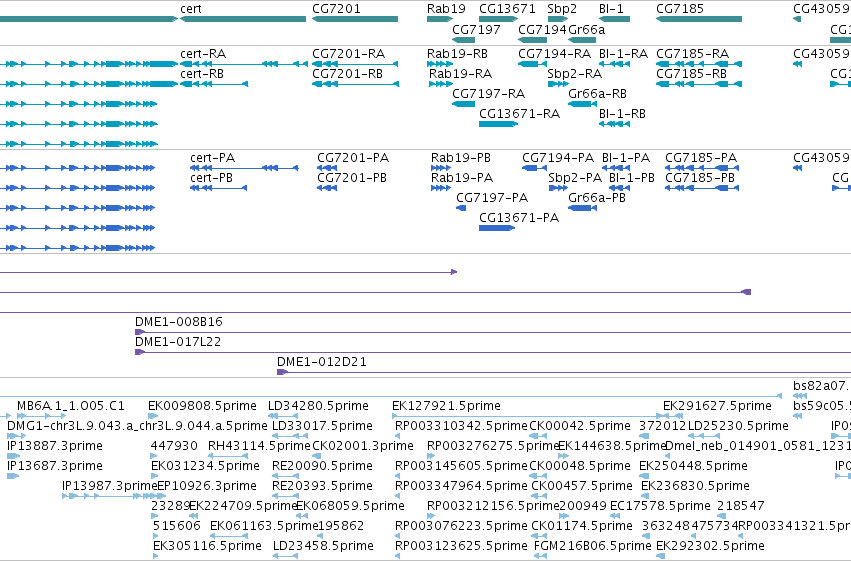Click the LD23458.5prime EST label
This screenshot has width=851, height=561.
(x=323, y=546)
